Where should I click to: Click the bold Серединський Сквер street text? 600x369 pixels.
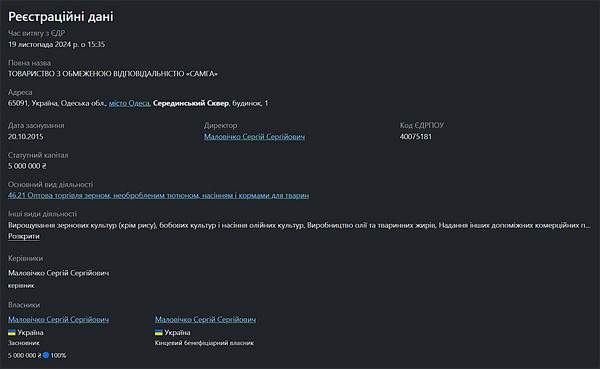click(191, 103)
